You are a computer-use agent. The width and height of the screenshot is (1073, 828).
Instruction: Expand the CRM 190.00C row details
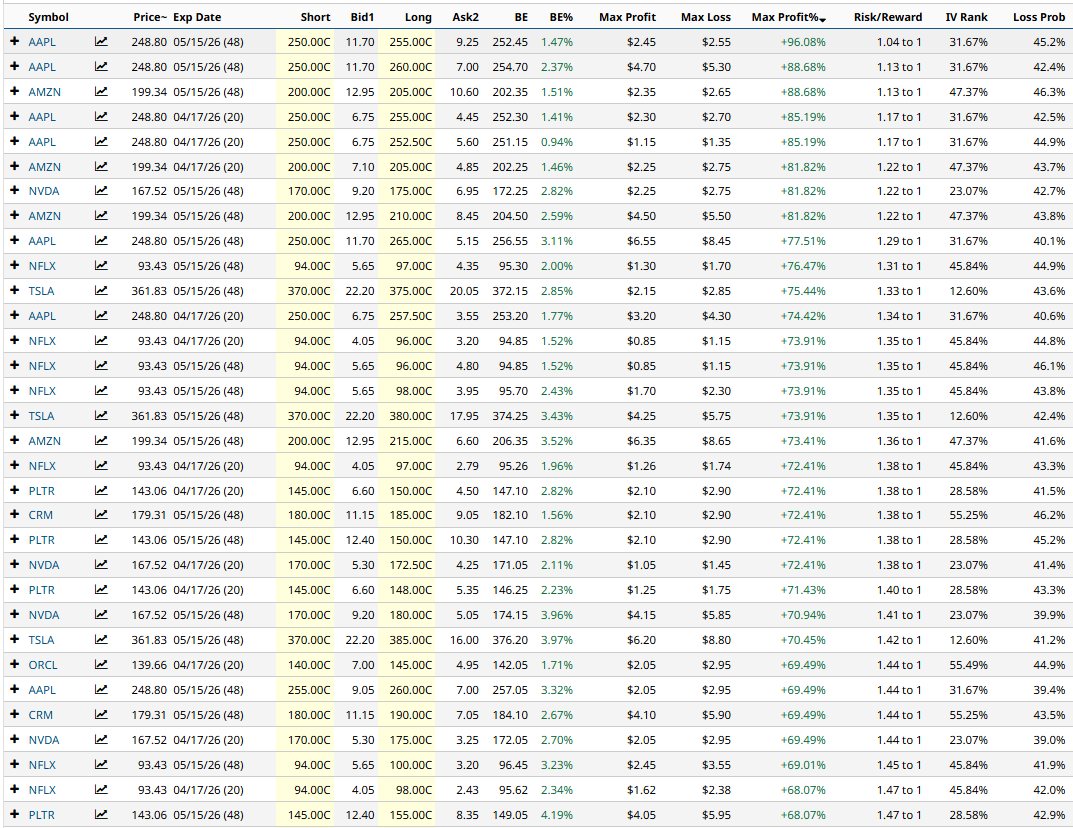tap(14, 715)
